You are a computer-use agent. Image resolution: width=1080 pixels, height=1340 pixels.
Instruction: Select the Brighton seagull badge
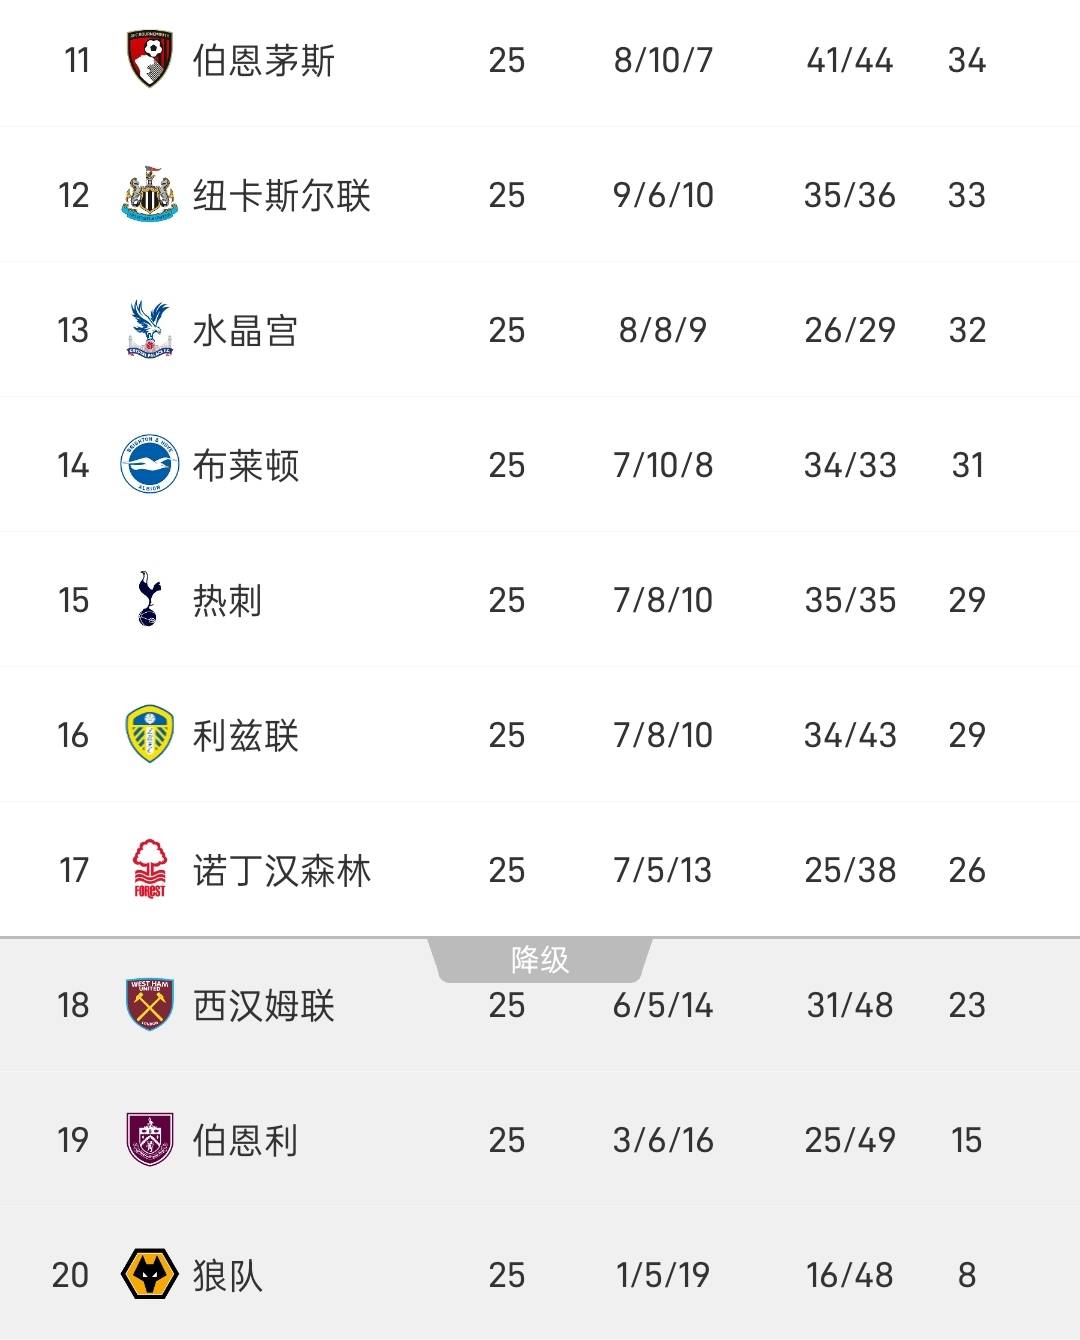click(x=150, y=465)
